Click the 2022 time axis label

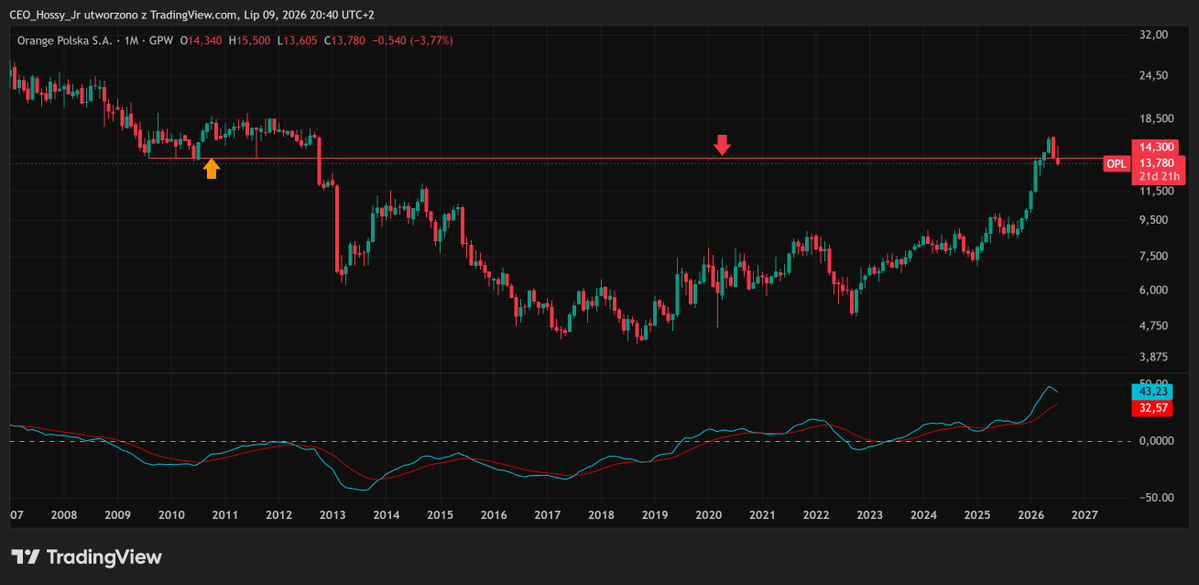pos(816,515)
